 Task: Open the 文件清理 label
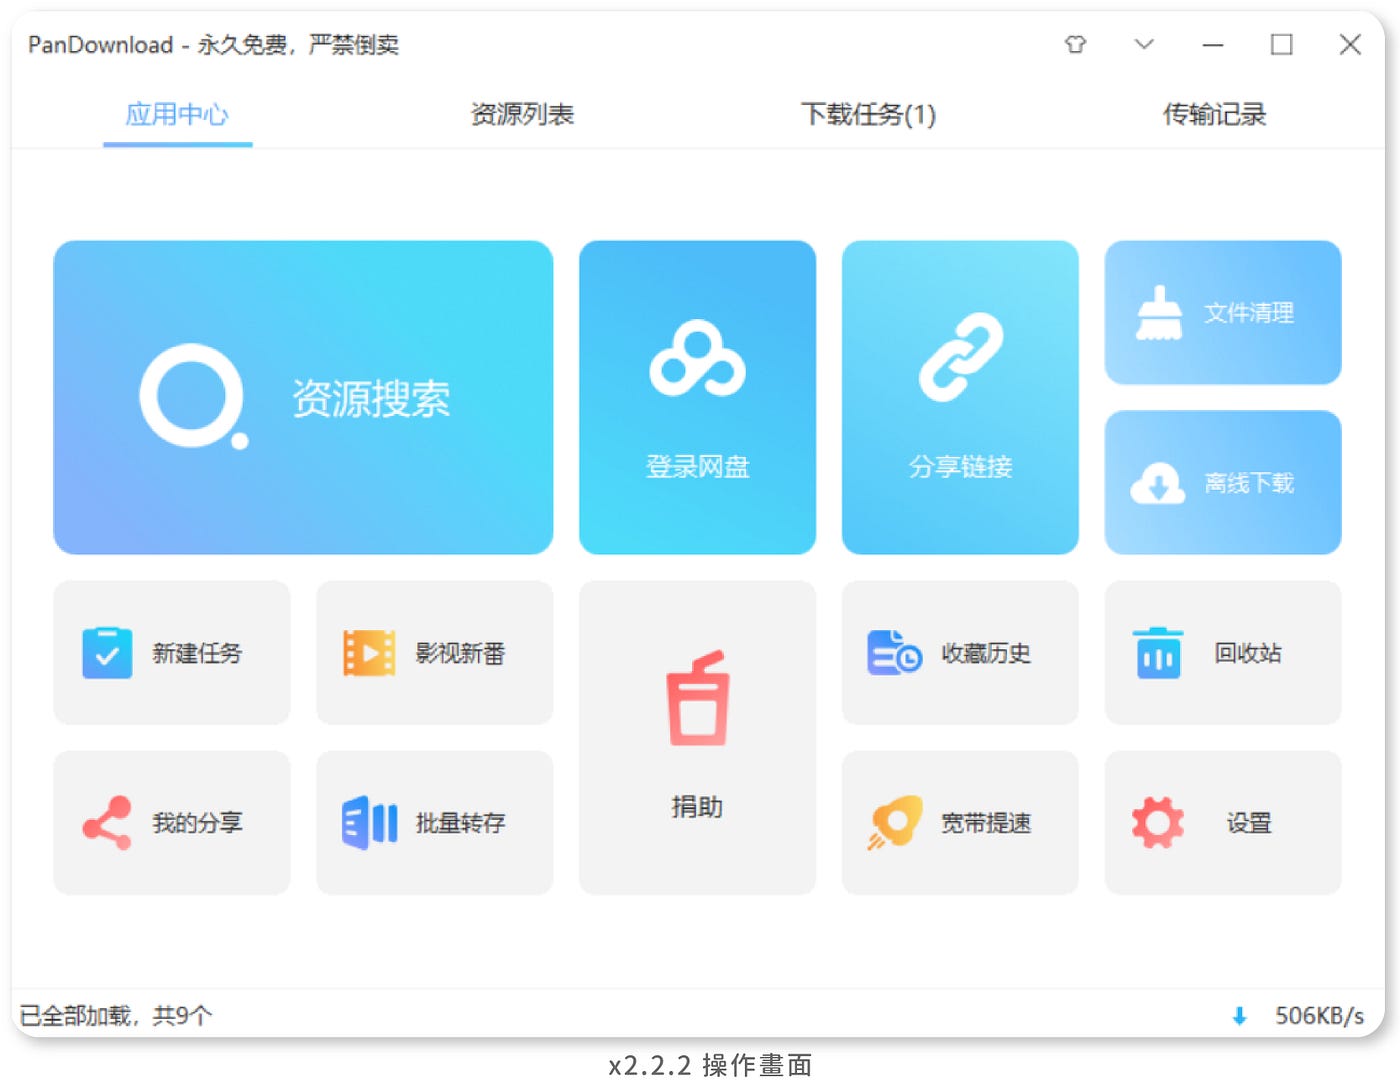pyautogui.click(x=1248, y=313)
